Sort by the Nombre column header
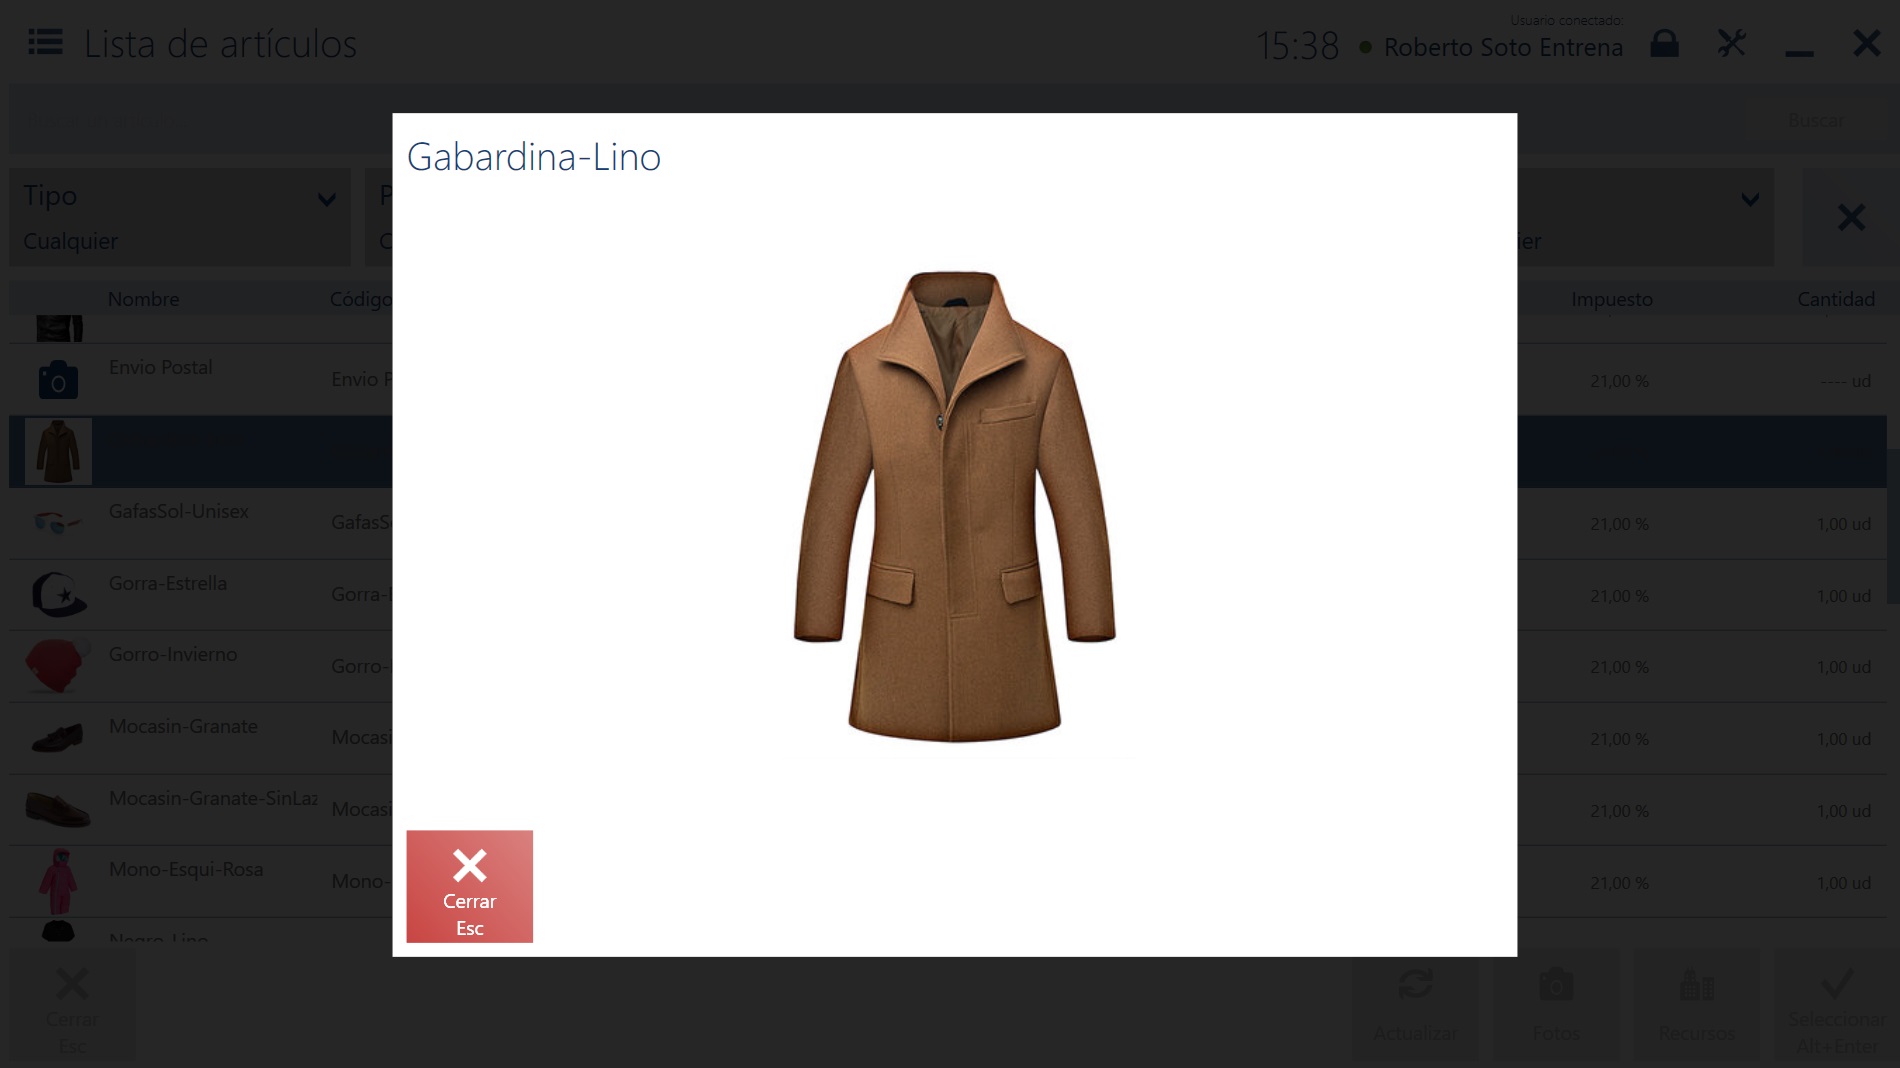This screenshot has height=1068, width=1900. pos(143,299)
